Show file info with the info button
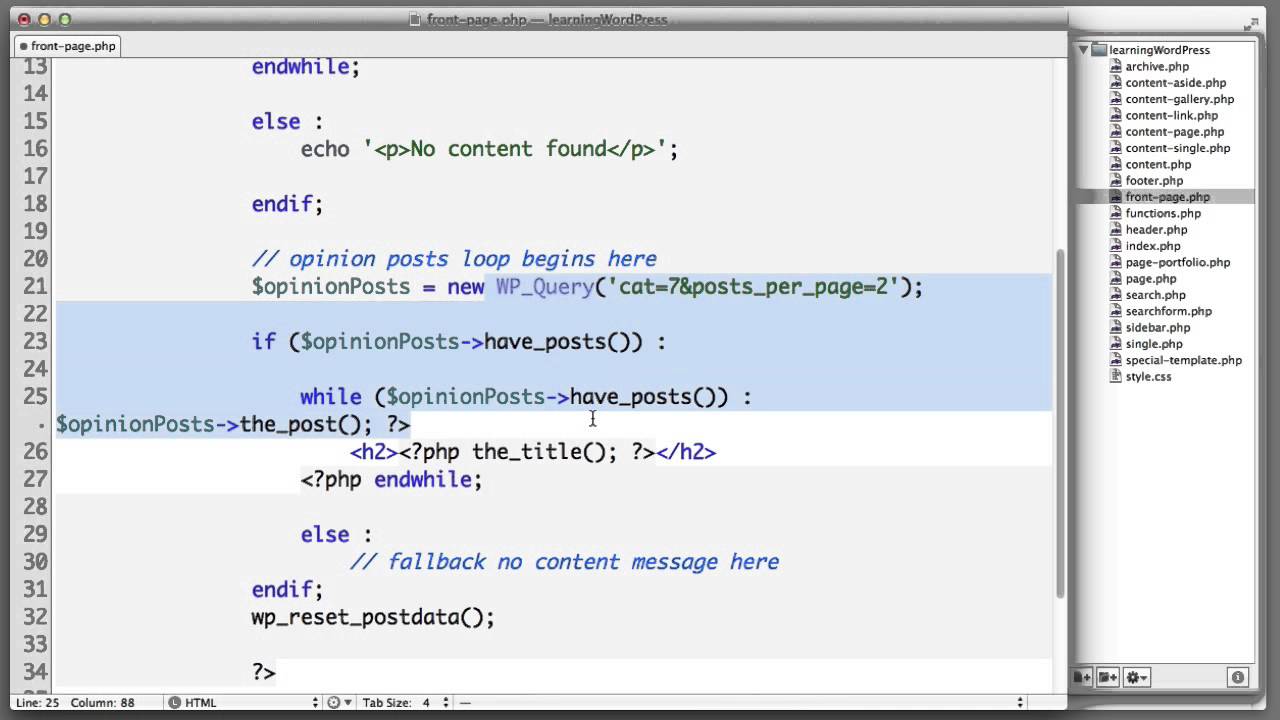1280x720 pixels. click(x=1237, y=678)
